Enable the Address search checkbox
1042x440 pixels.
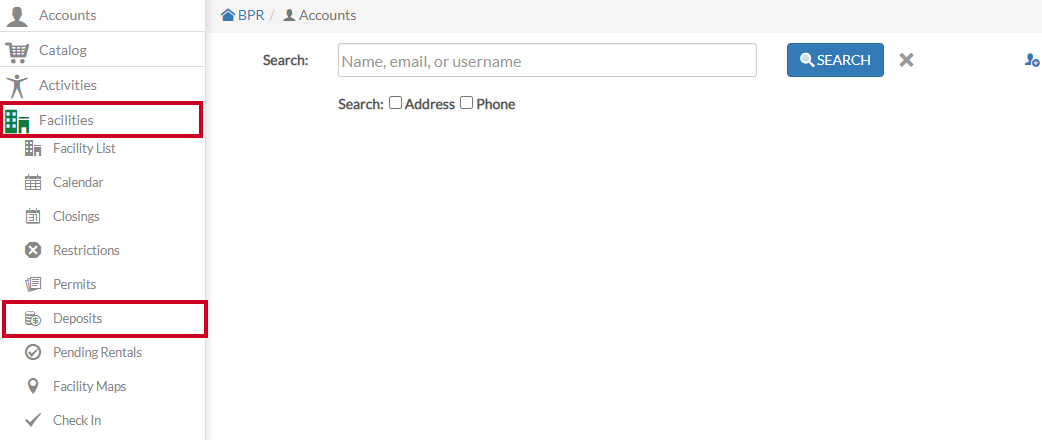coord(395,103)
